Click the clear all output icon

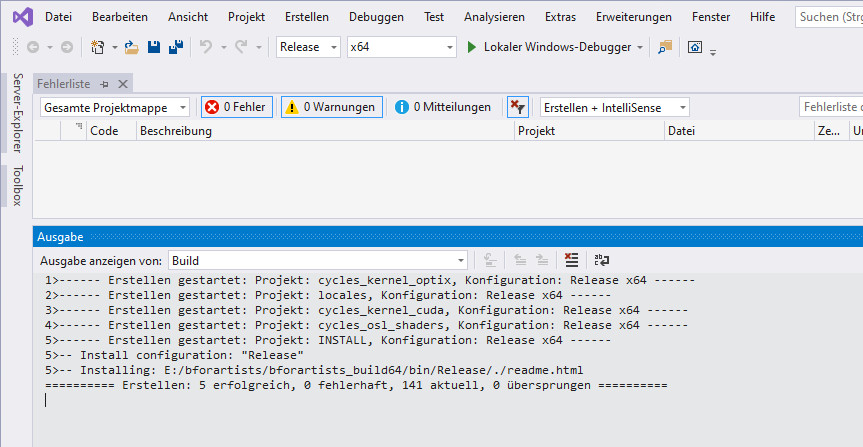[572, 260]
